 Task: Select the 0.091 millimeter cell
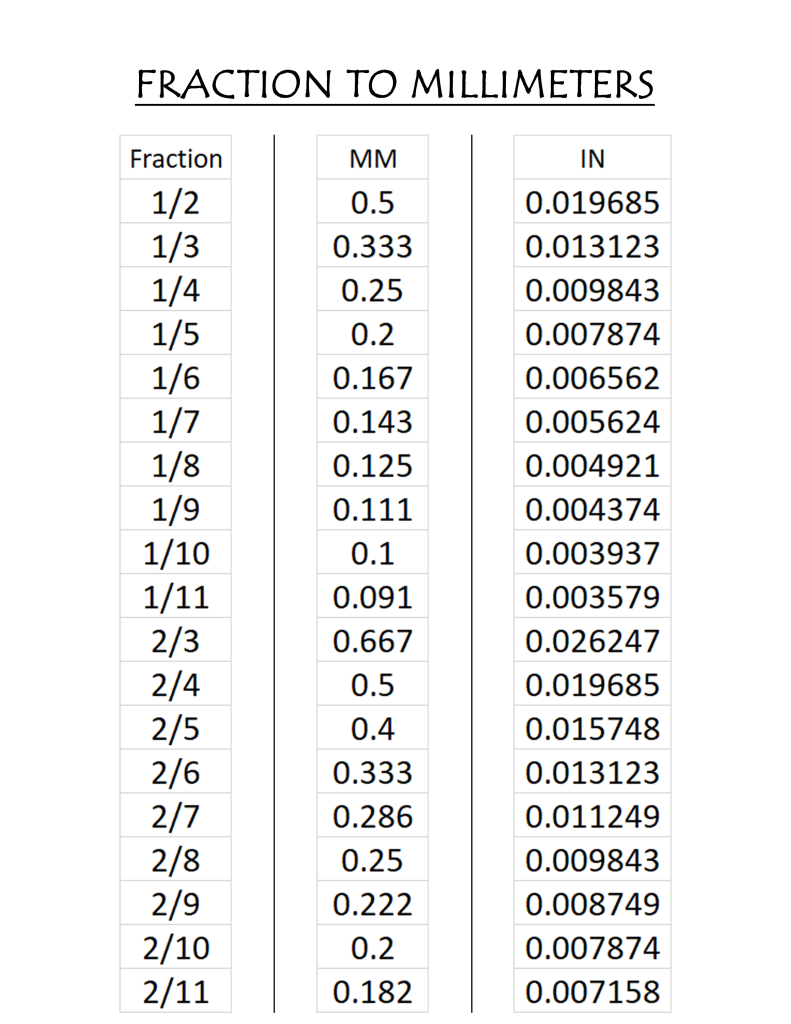372,596
